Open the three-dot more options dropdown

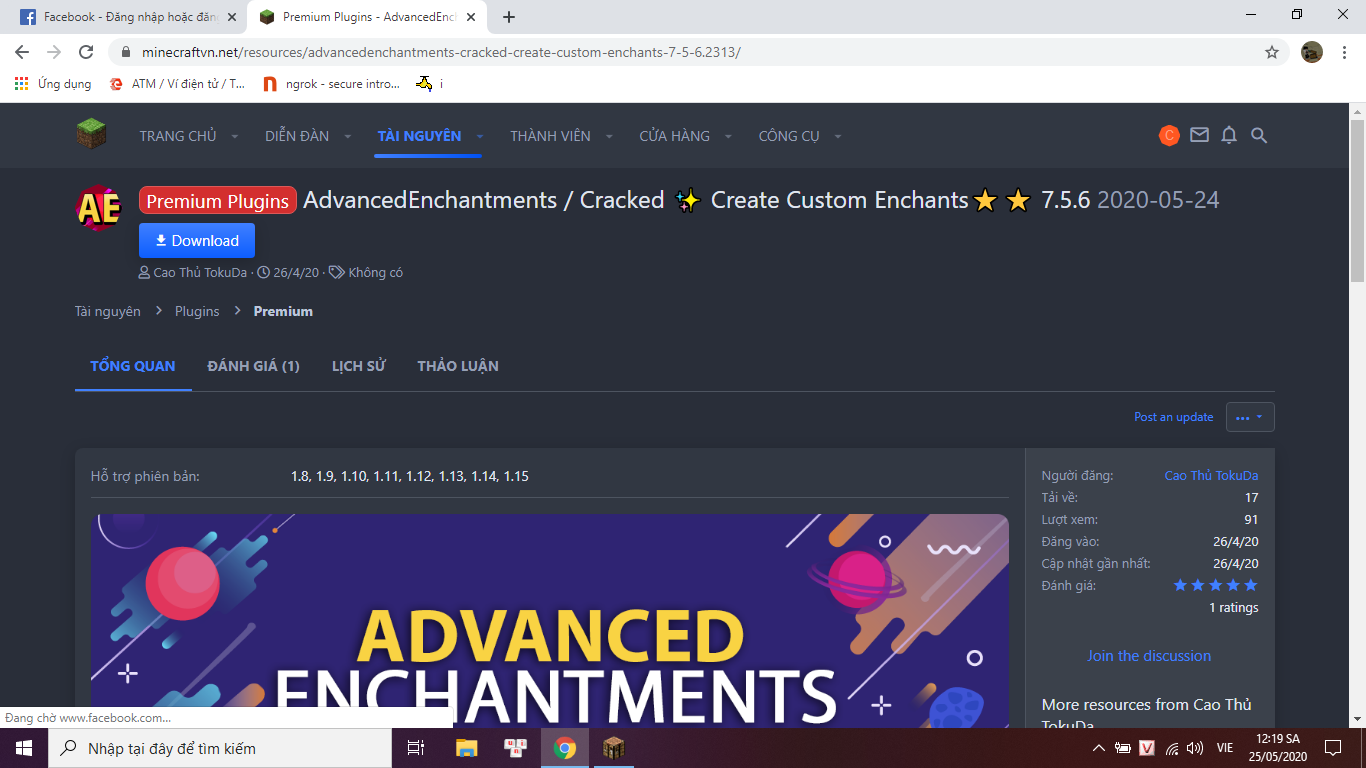(x=1250, y=417)
